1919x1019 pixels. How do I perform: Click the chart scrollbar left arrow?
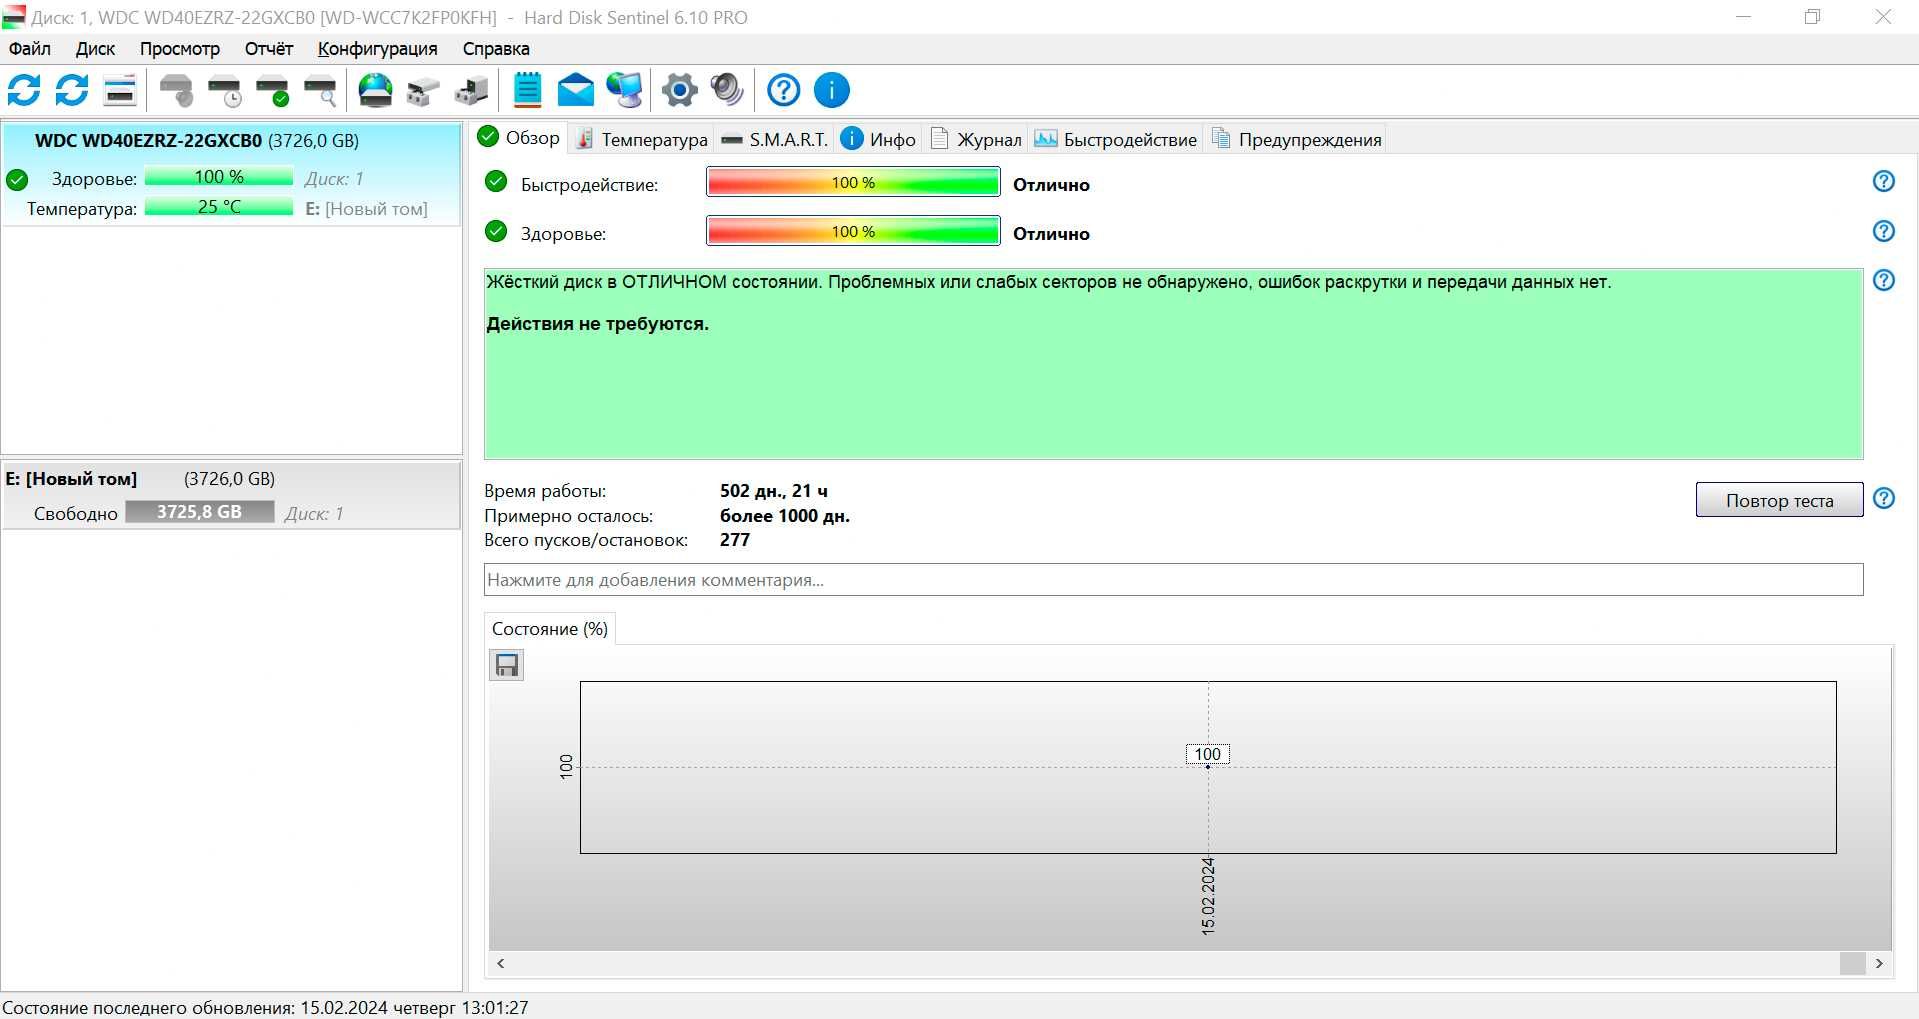click(501, 963)
